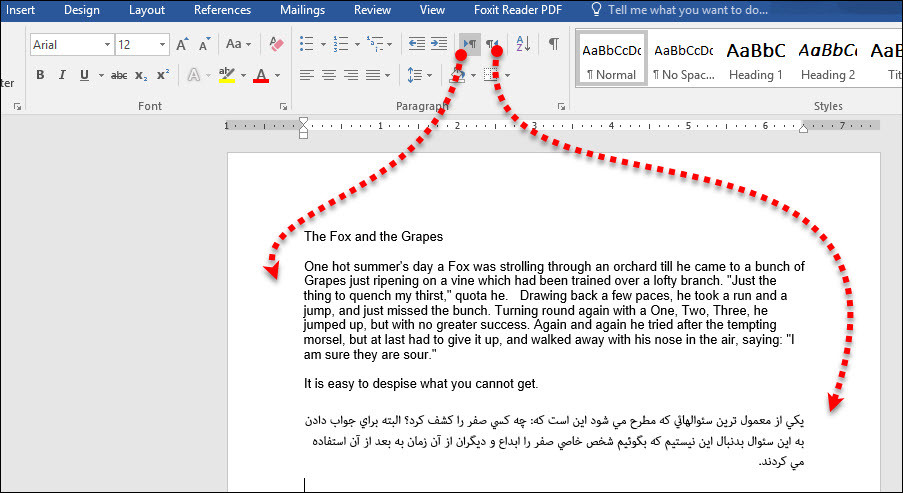Expand highlight color options arrow
Image resolution: width=903 pixels, height=493 pixels.
[x=243, y=75]
